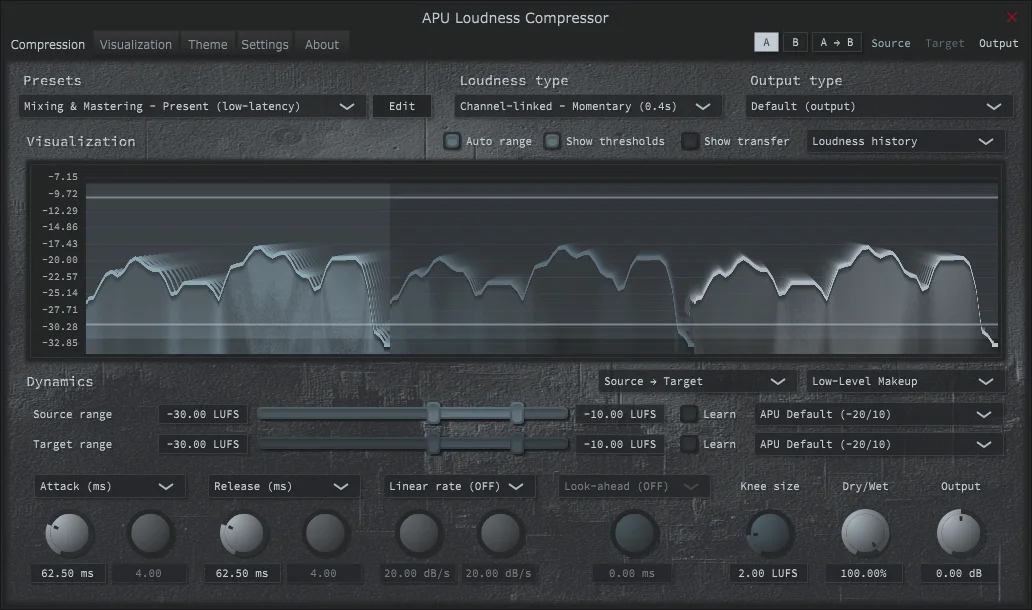Open the About tab
This screenshot has height=610, width=1032.
(321, 44)
